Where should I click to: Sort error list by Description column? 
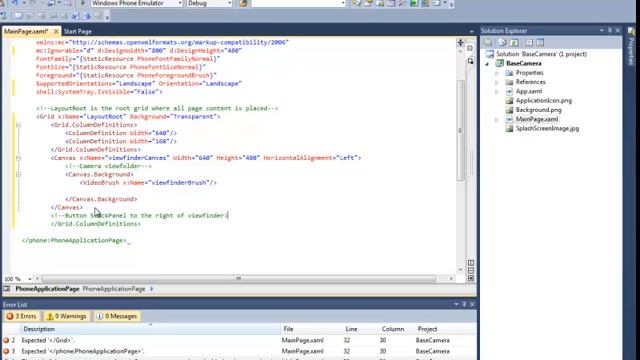point(151,329)
